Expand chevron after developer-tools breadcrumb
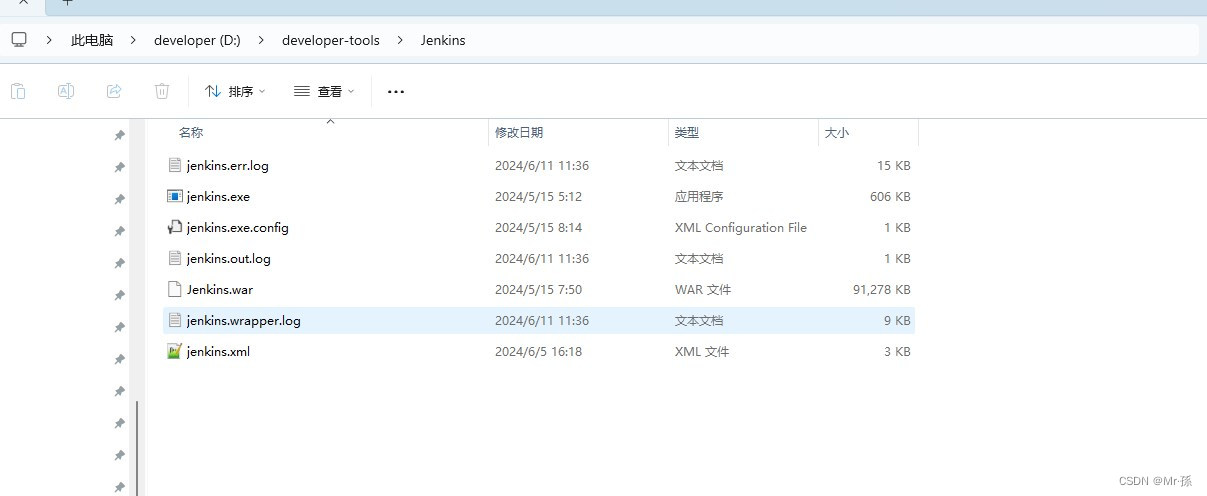This screenshot has height=496, width=1207. 399,40
